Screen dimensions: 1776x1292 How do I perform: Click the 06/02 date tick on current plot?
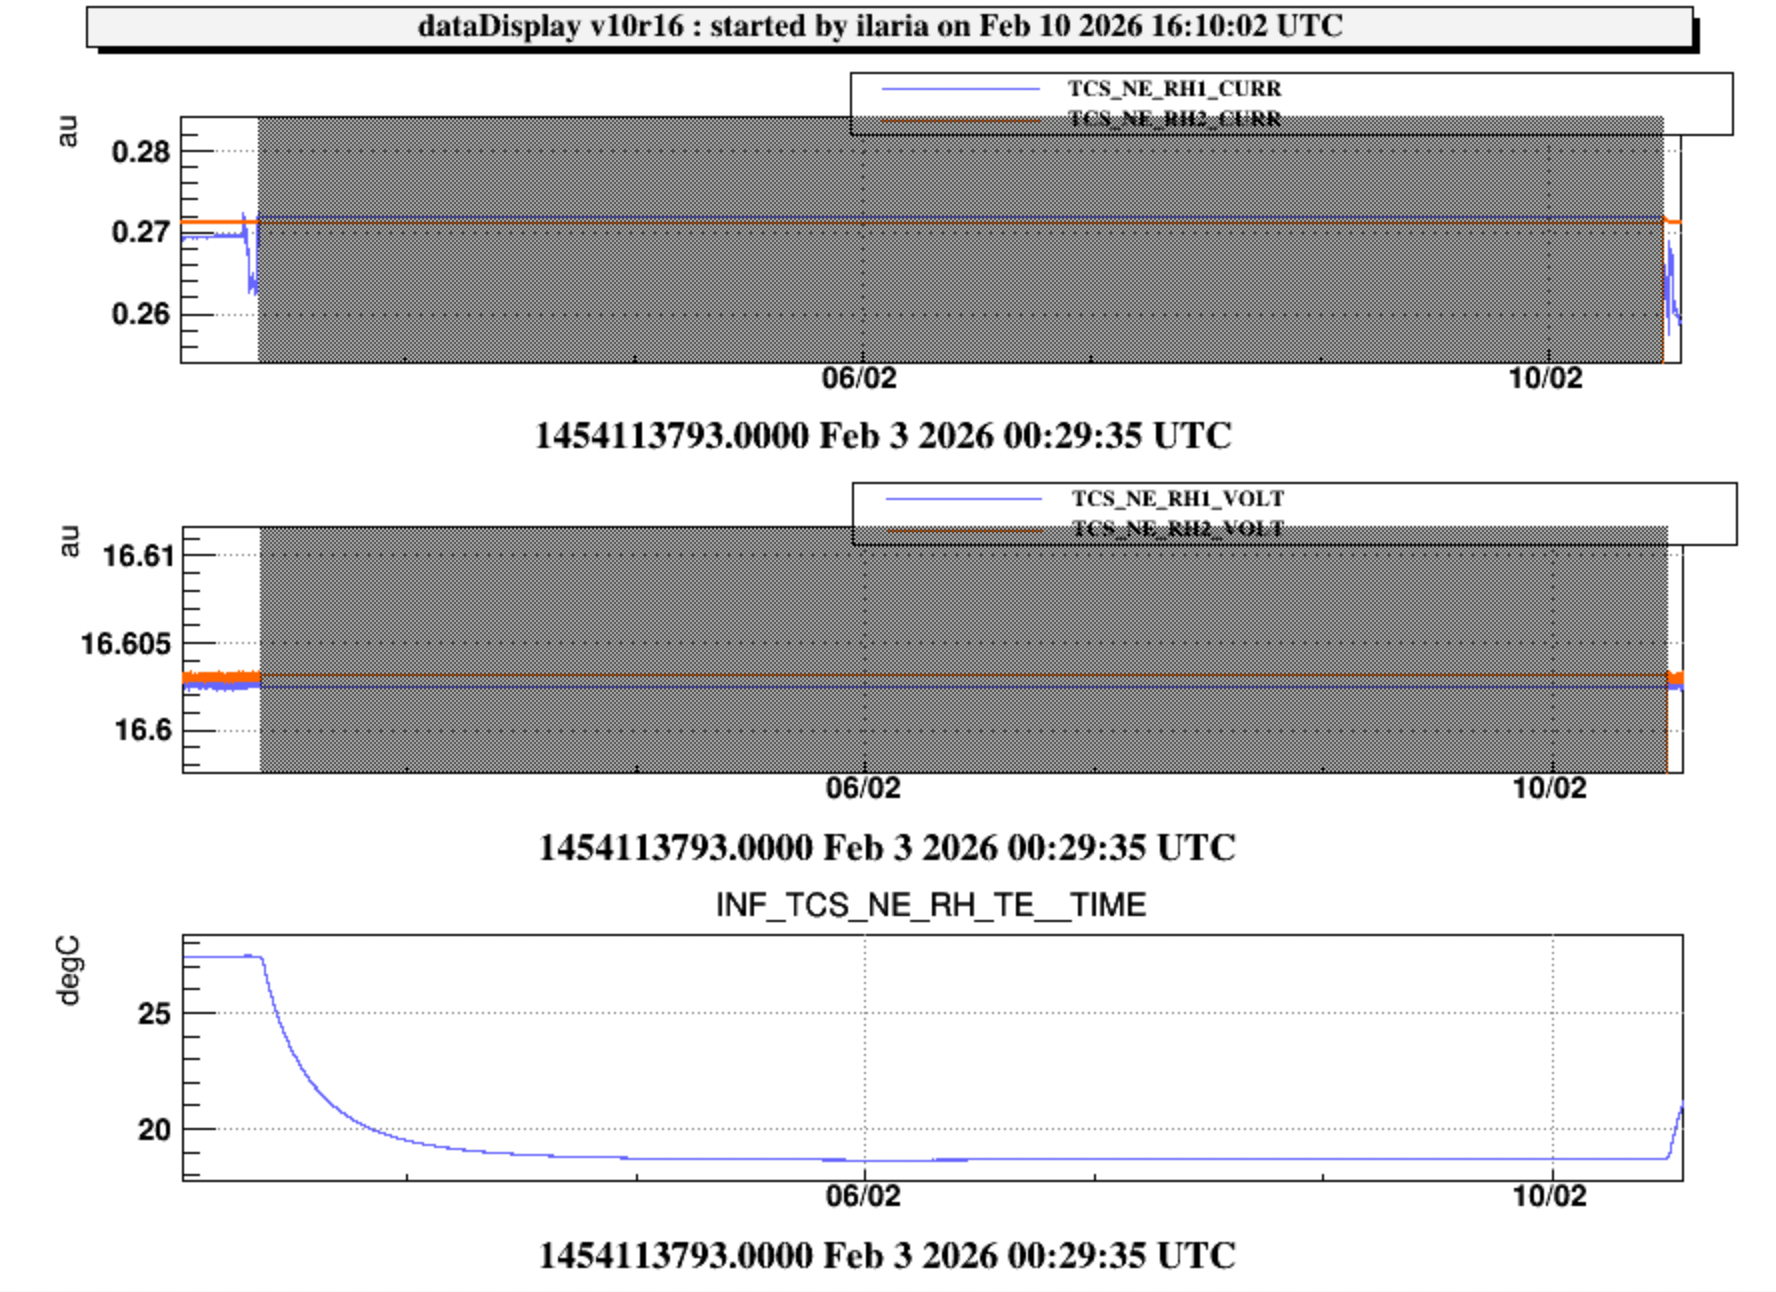click(x=859, y=378)
